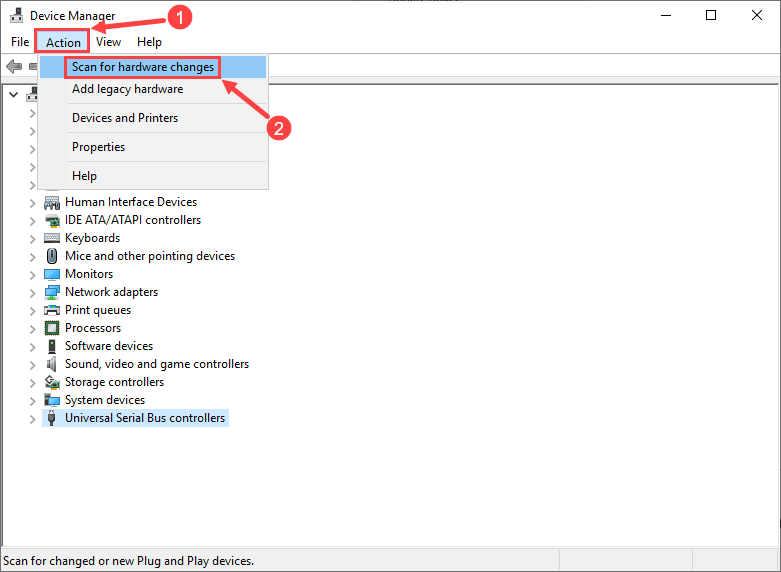Click the Network adapters icon
The height and width of the screenshot is (572, 781).
(52, 292)
